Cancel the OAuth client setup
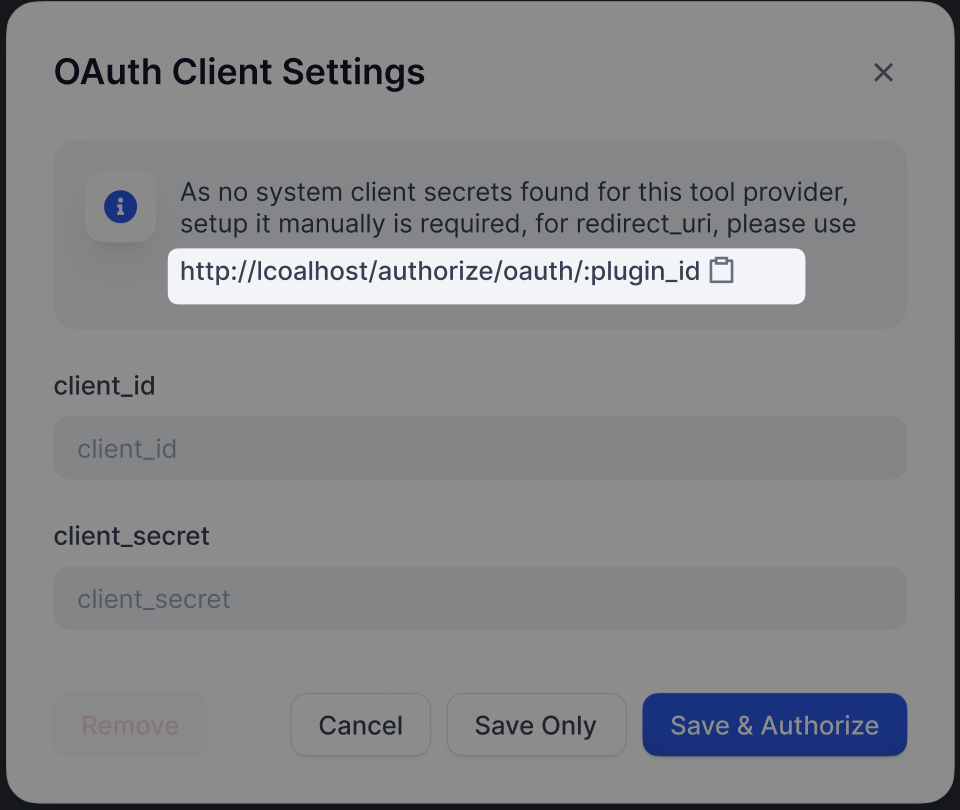 [x=360, y=725]
